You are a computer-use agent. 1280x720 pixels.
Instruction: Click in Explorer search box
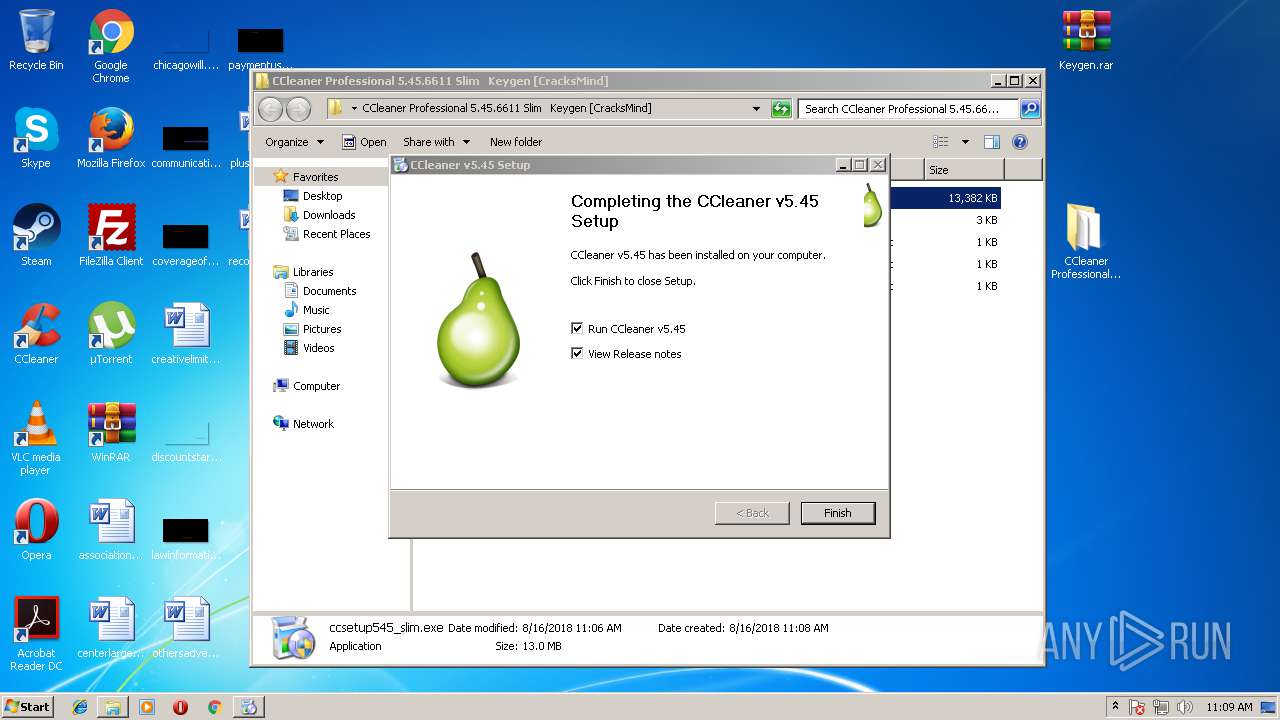(x=908, y=109)
